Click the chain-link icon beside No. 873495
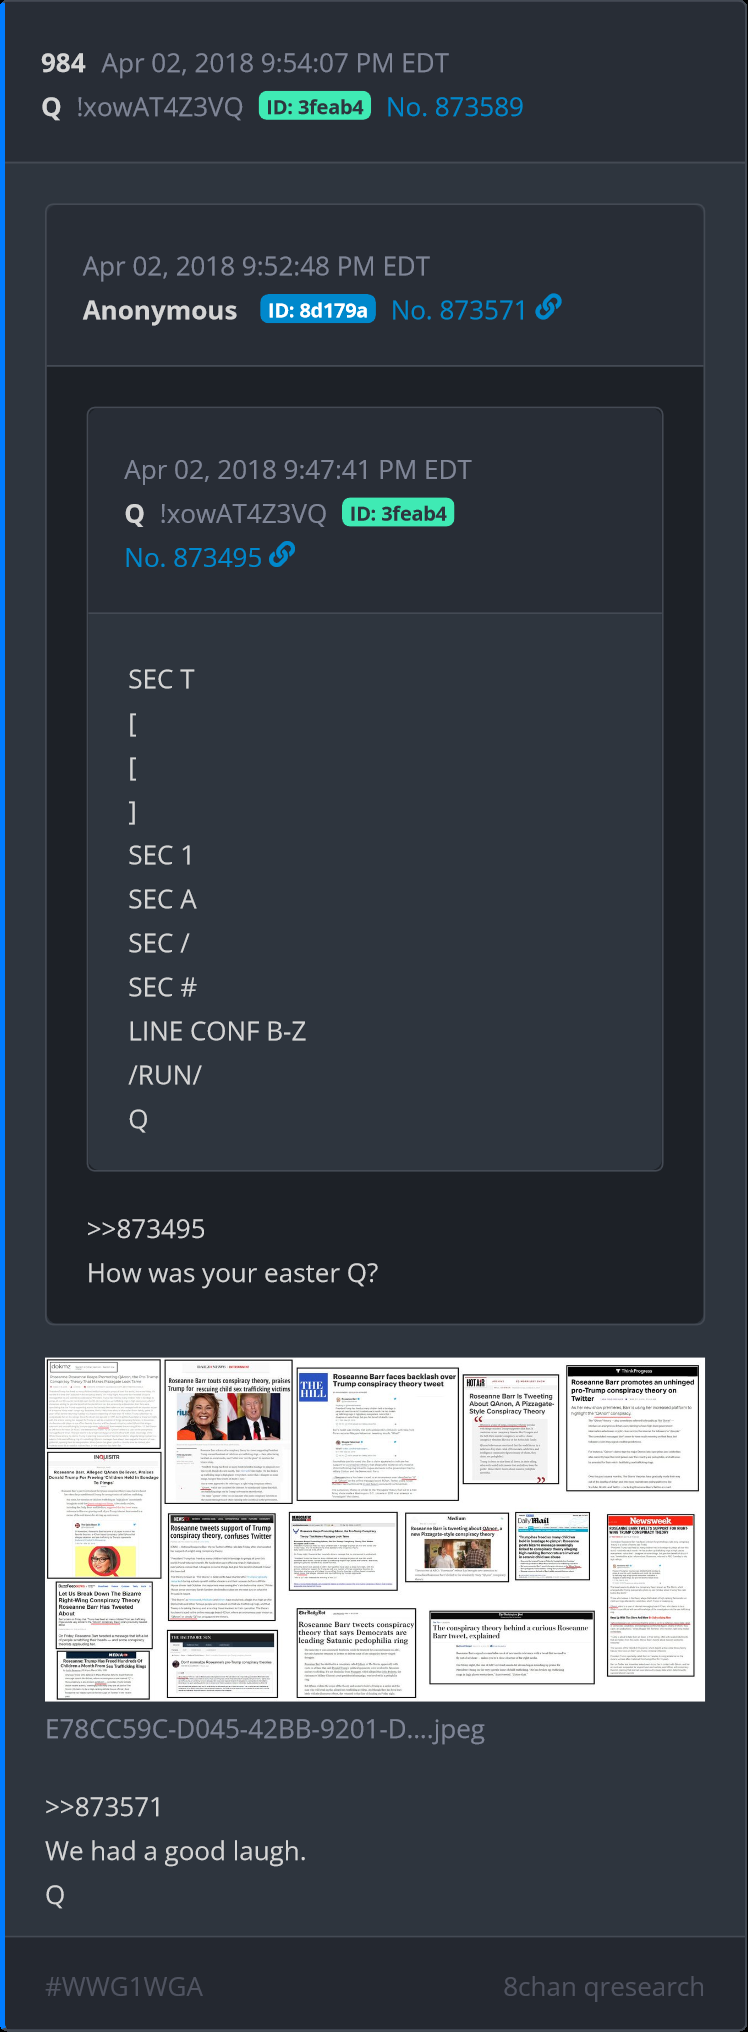This screenshot has width=748, height=2032. [282, 556]
